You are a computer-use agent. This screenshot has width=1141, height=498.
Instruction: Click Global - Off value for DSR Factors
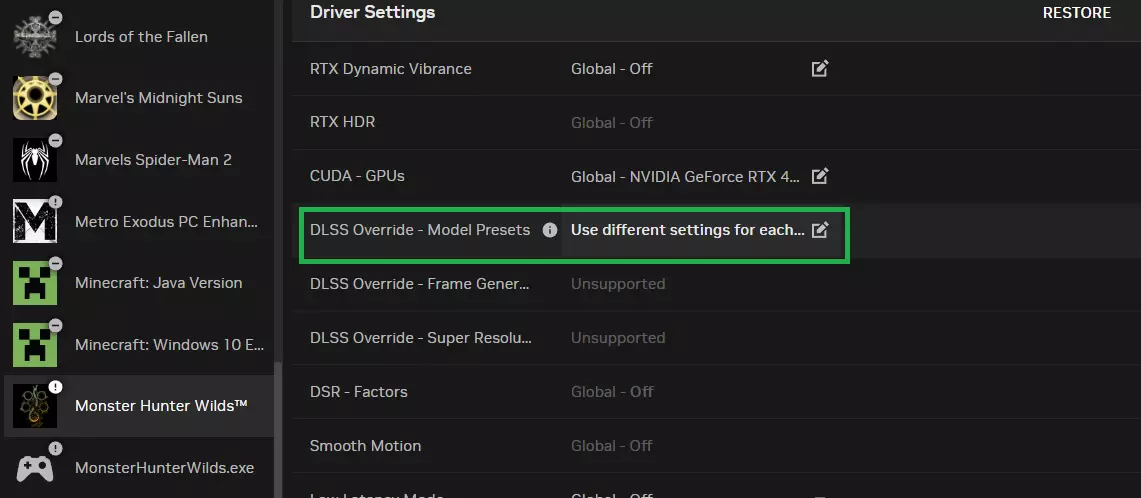611,392
